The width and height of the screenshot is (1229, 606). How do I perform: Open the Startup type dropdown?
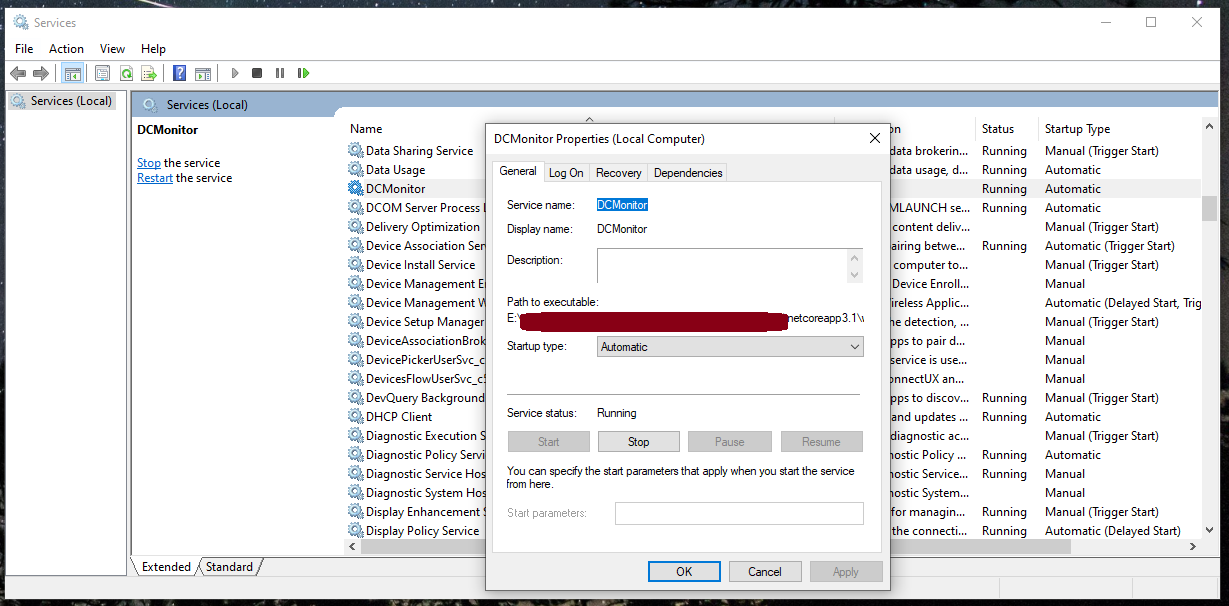coord(729,347)
